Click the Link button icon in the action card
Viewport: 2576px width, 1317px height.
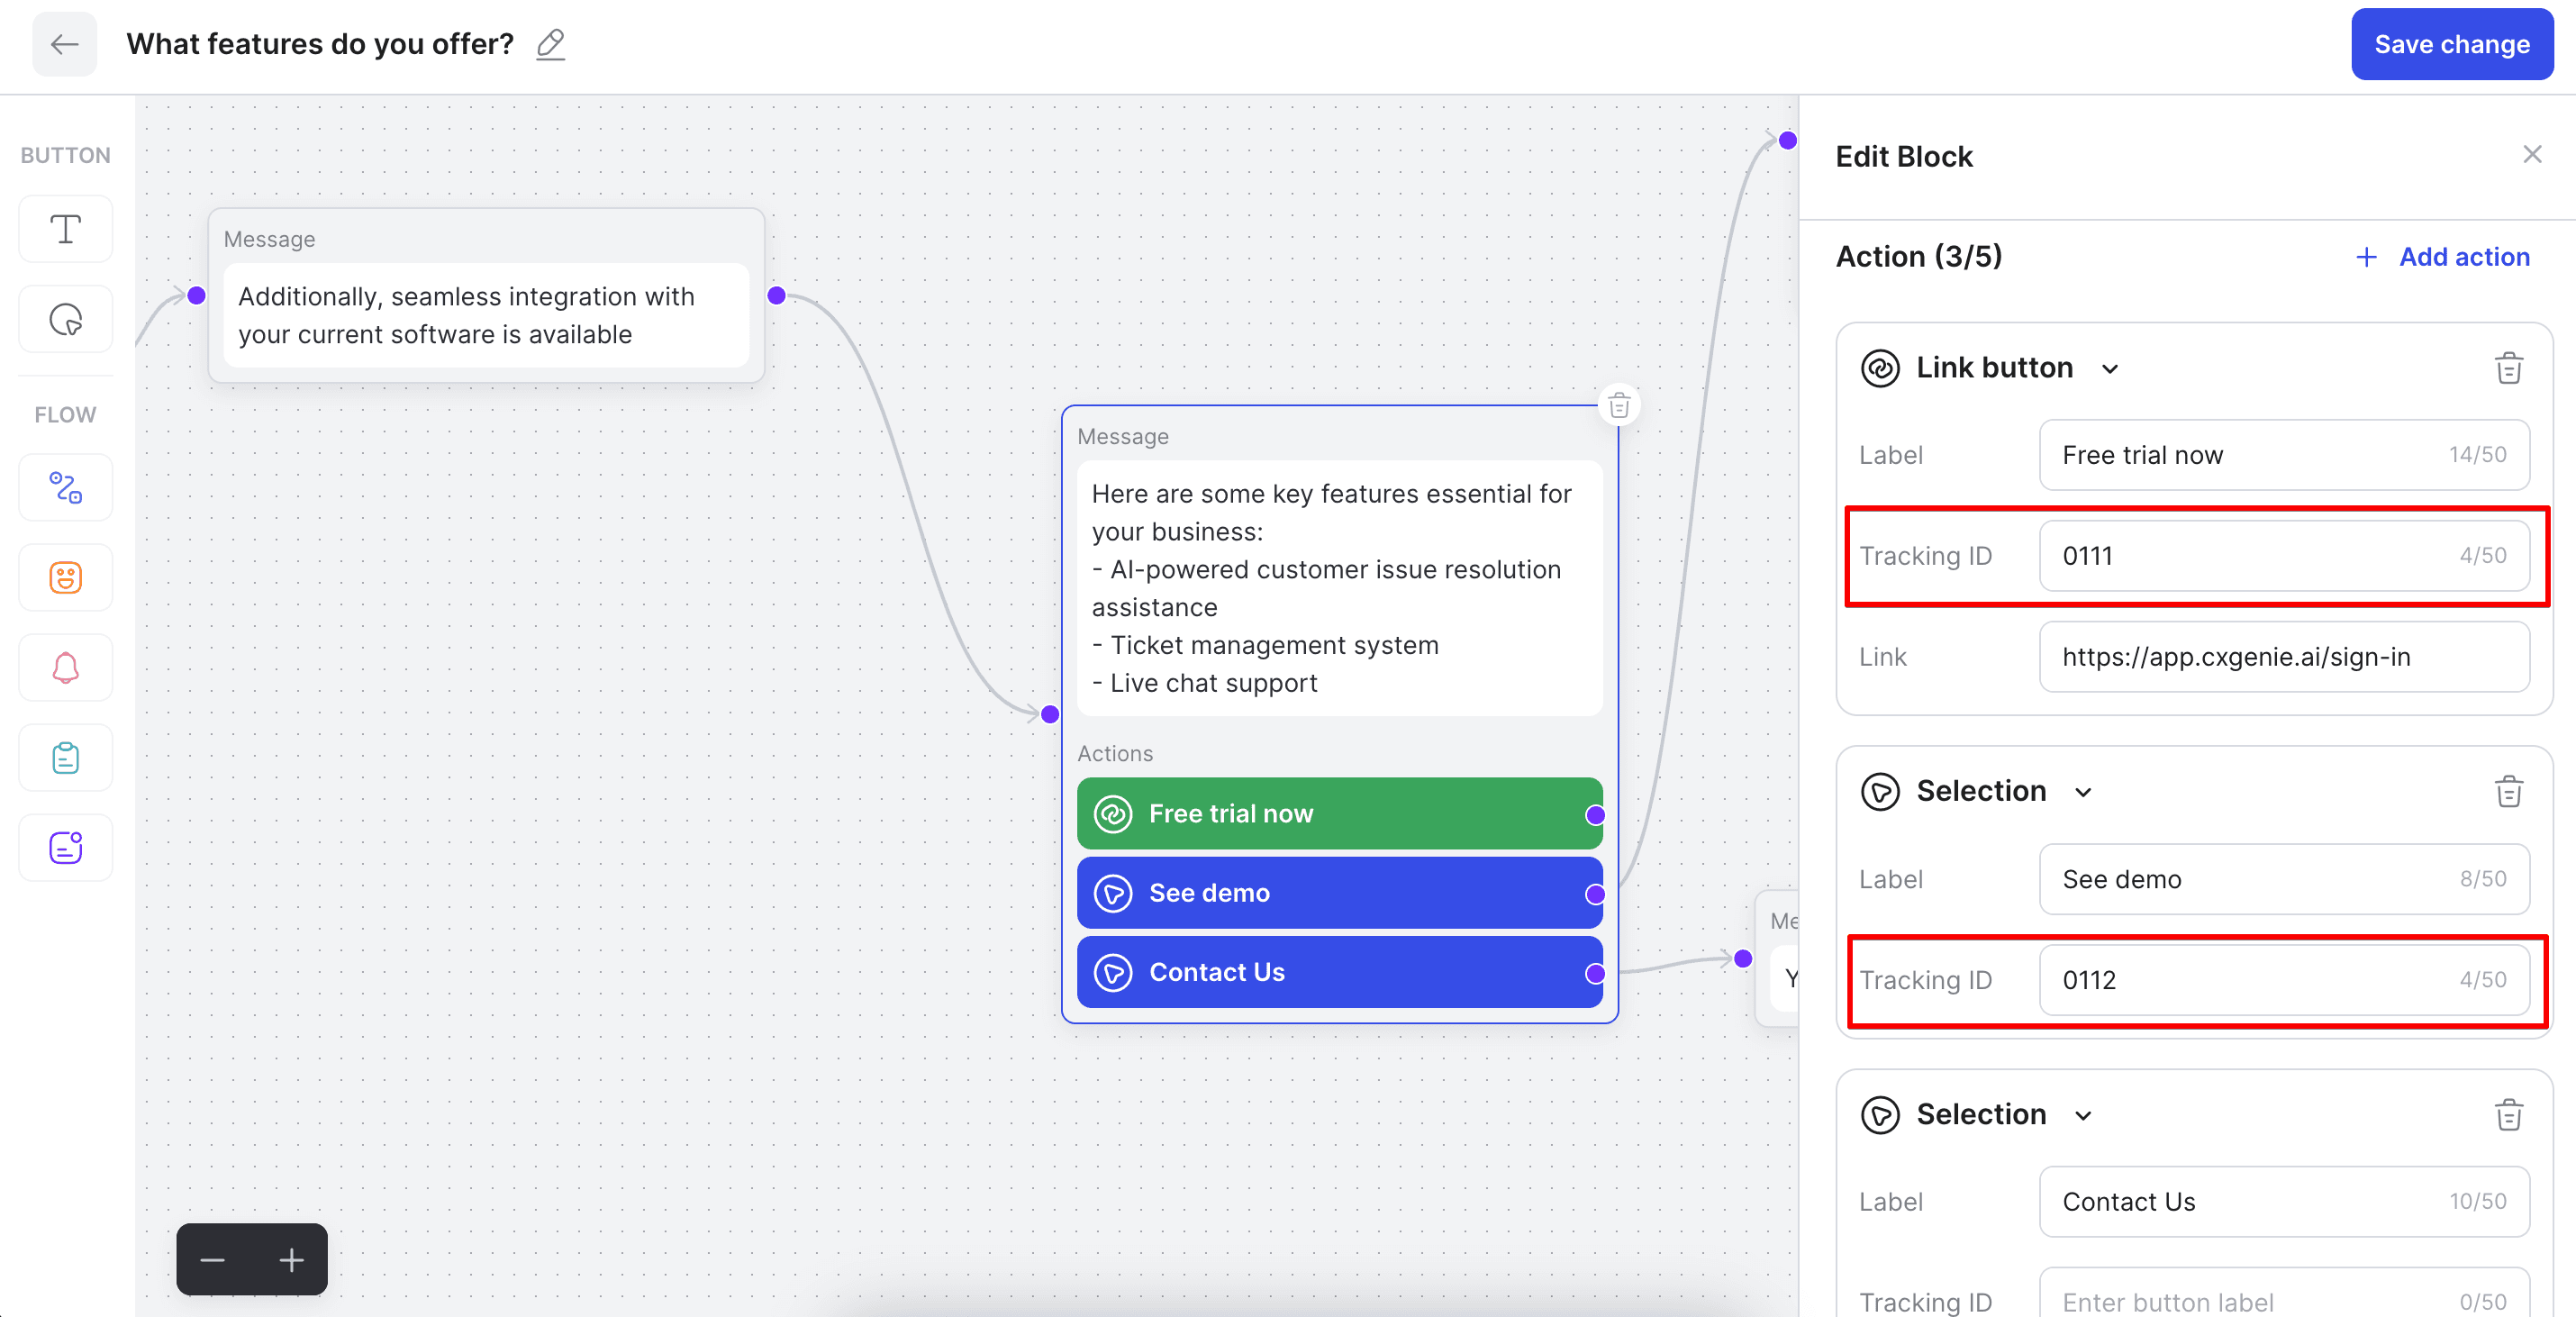(x=1880, y=368)
